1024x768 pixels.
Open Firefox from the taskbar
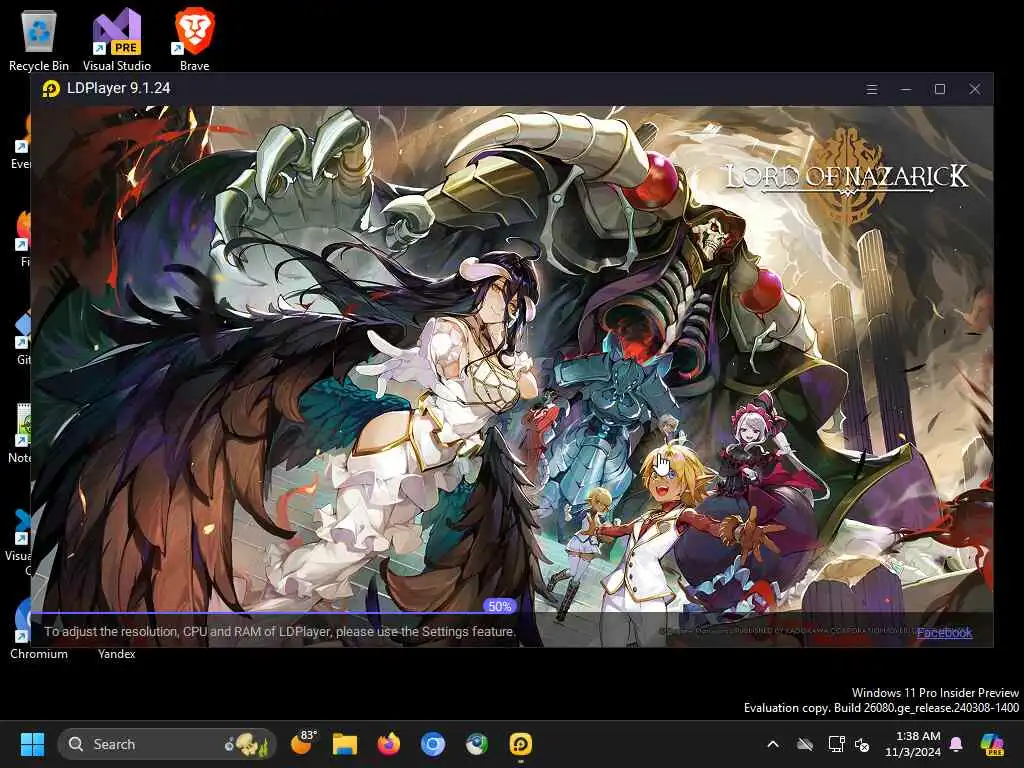point(389,744)
